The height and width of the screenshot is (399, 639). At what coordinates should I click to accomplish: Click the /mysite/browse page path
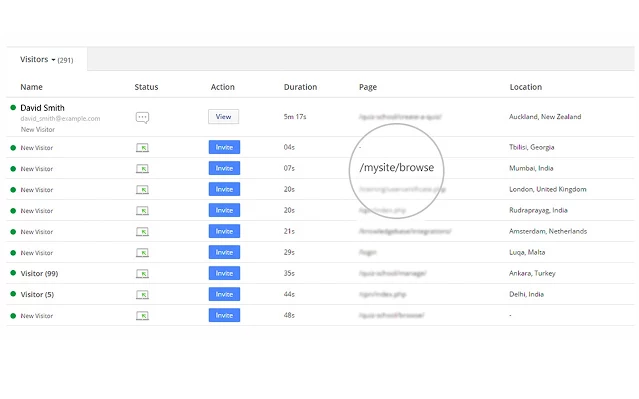tap(397, 168)
